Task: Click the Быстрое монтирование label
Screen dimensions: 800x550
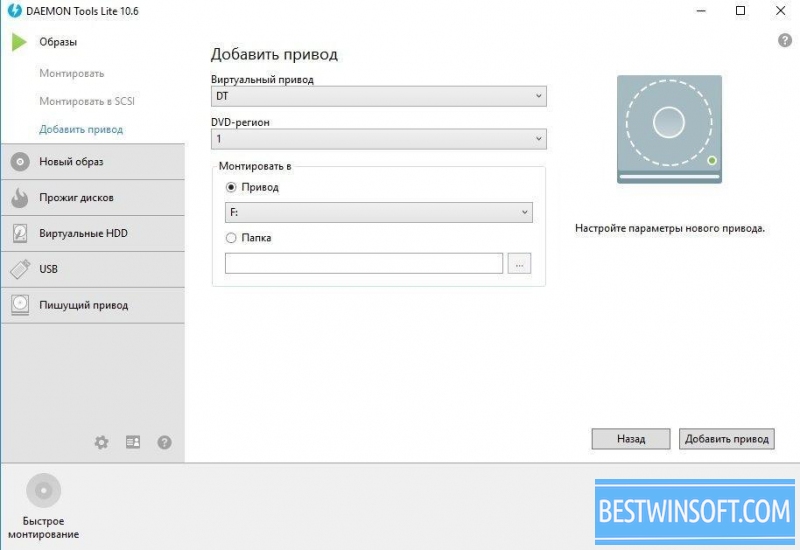Action: 43,528
